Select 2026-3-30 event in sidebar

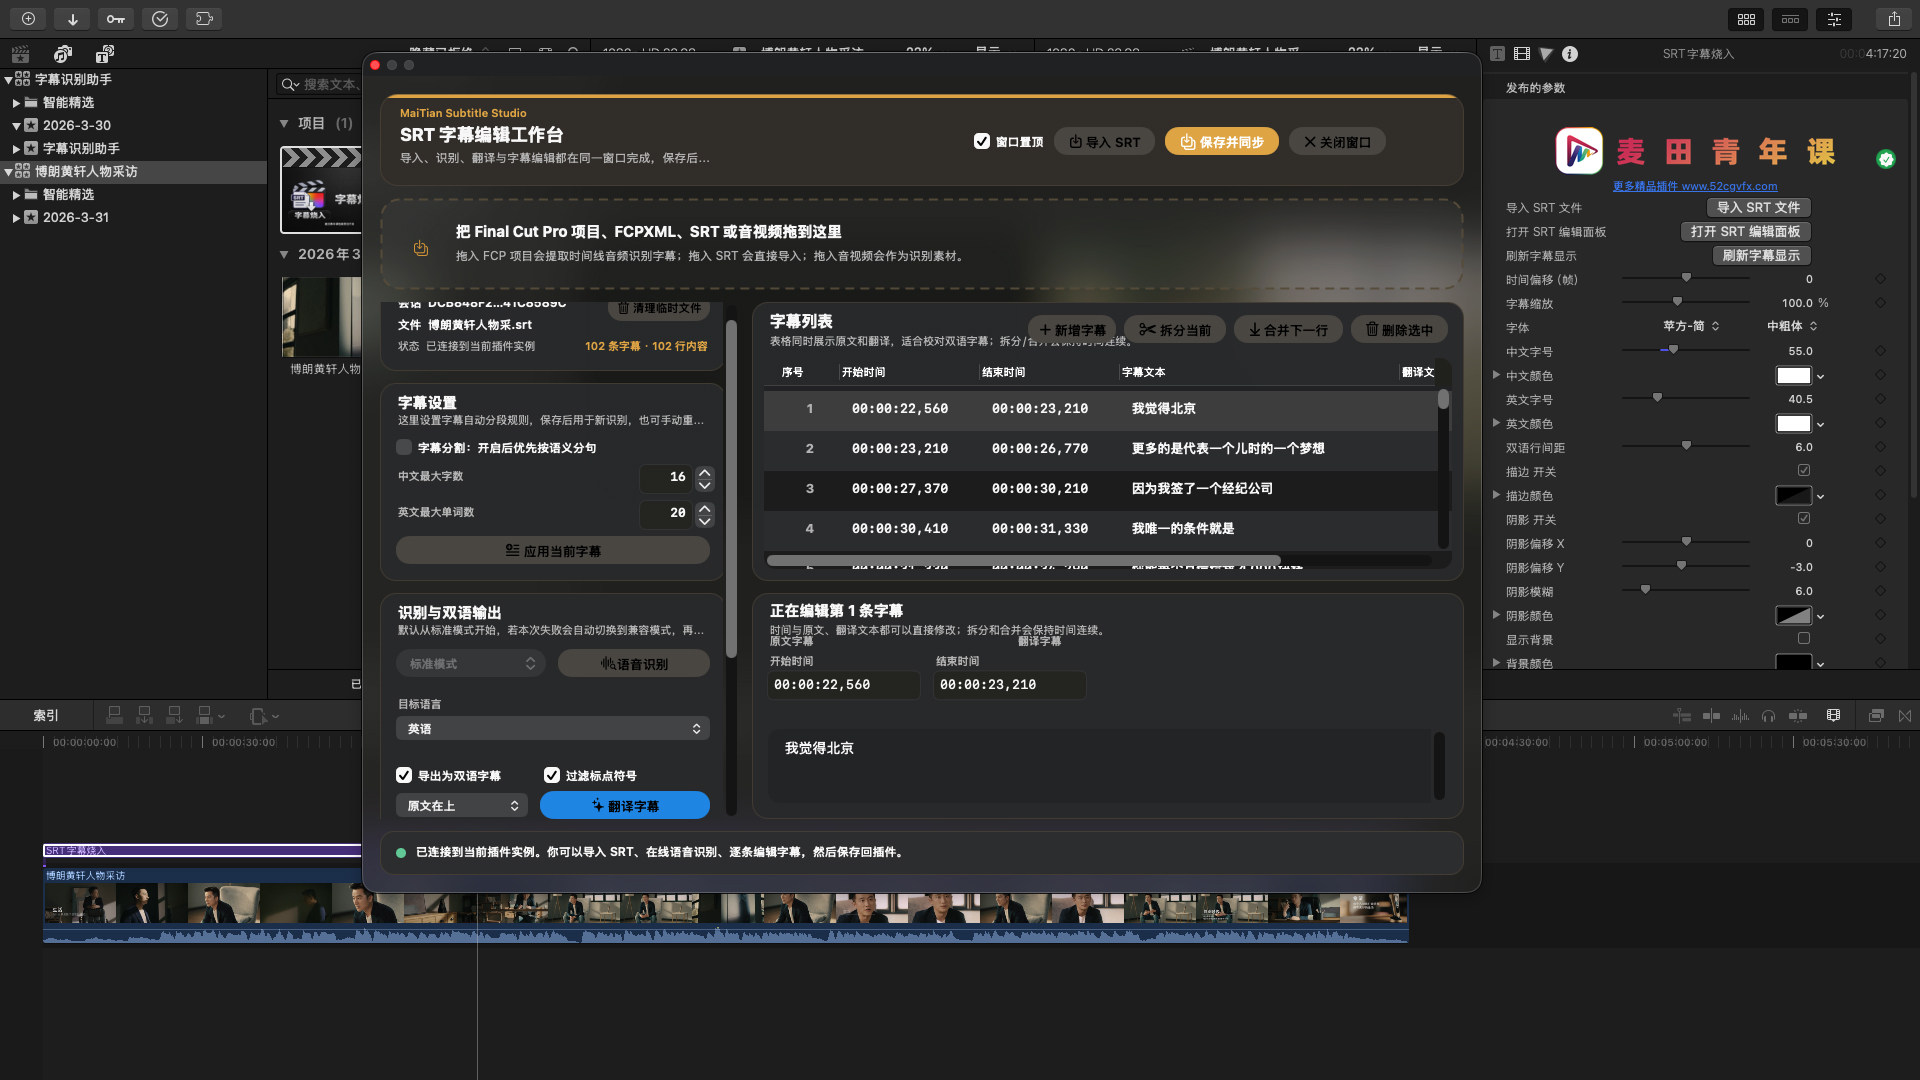76,125
